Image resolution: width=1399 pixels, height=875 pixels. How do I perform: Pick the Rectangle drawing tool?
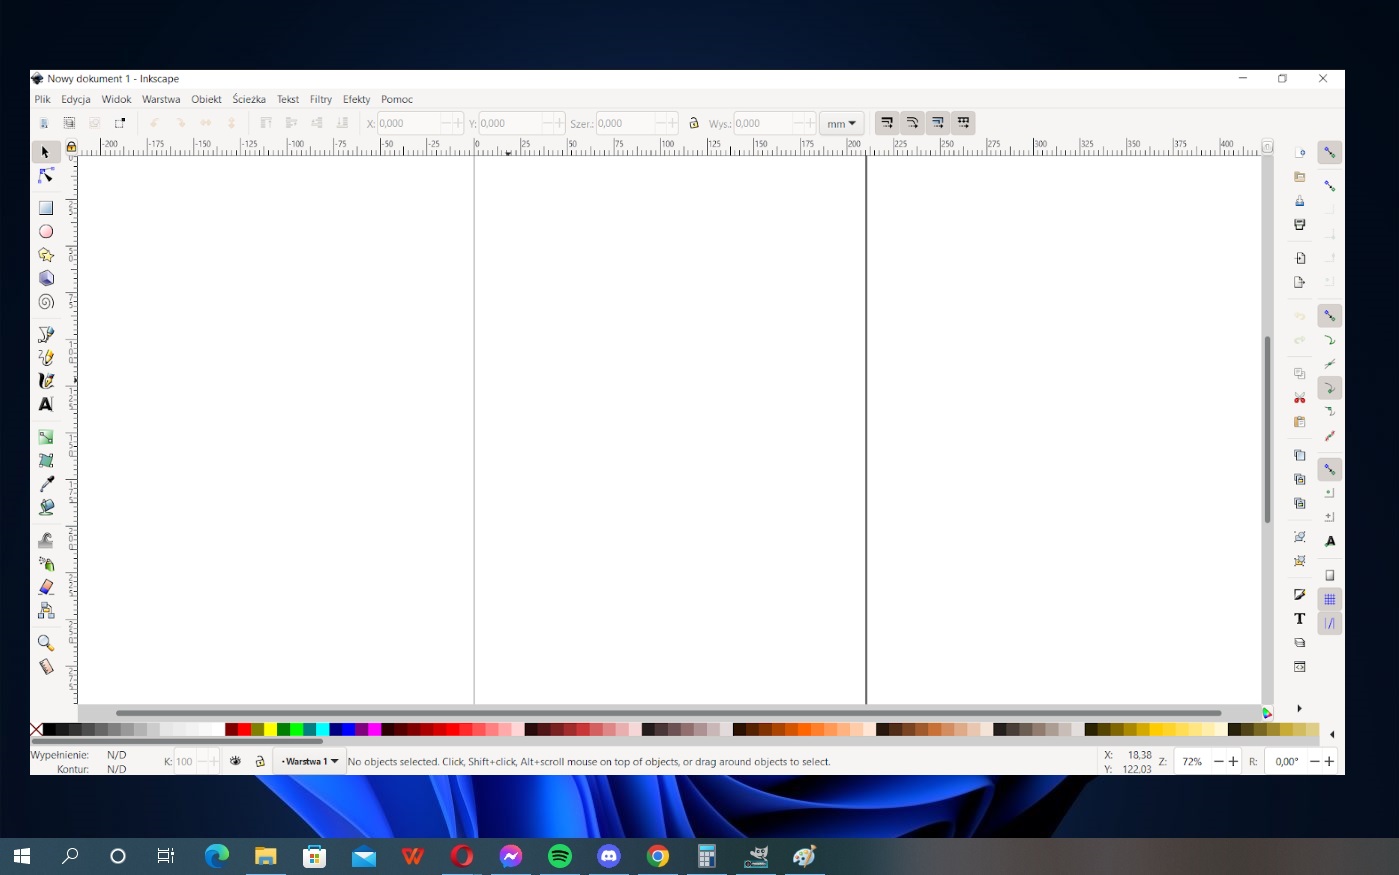point(46,208)
